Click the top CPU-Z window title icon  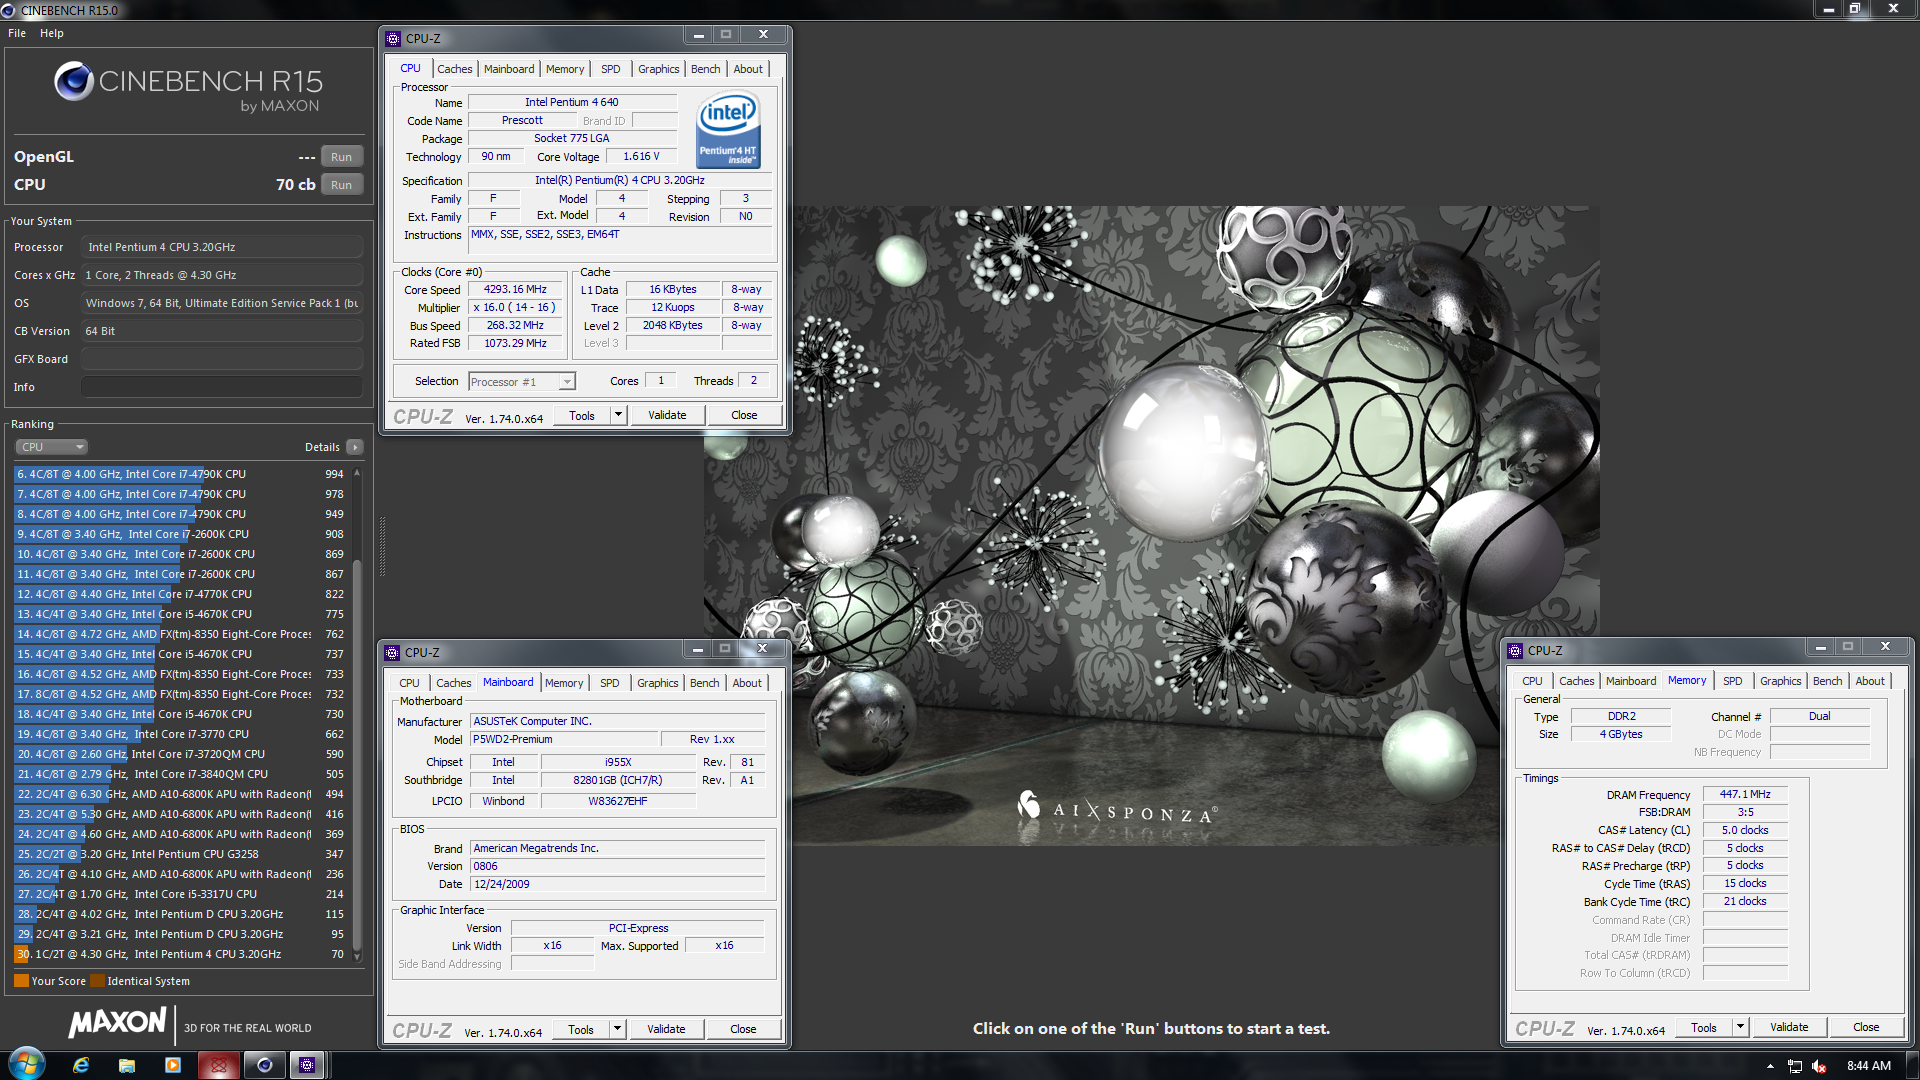tap(393, 38)
